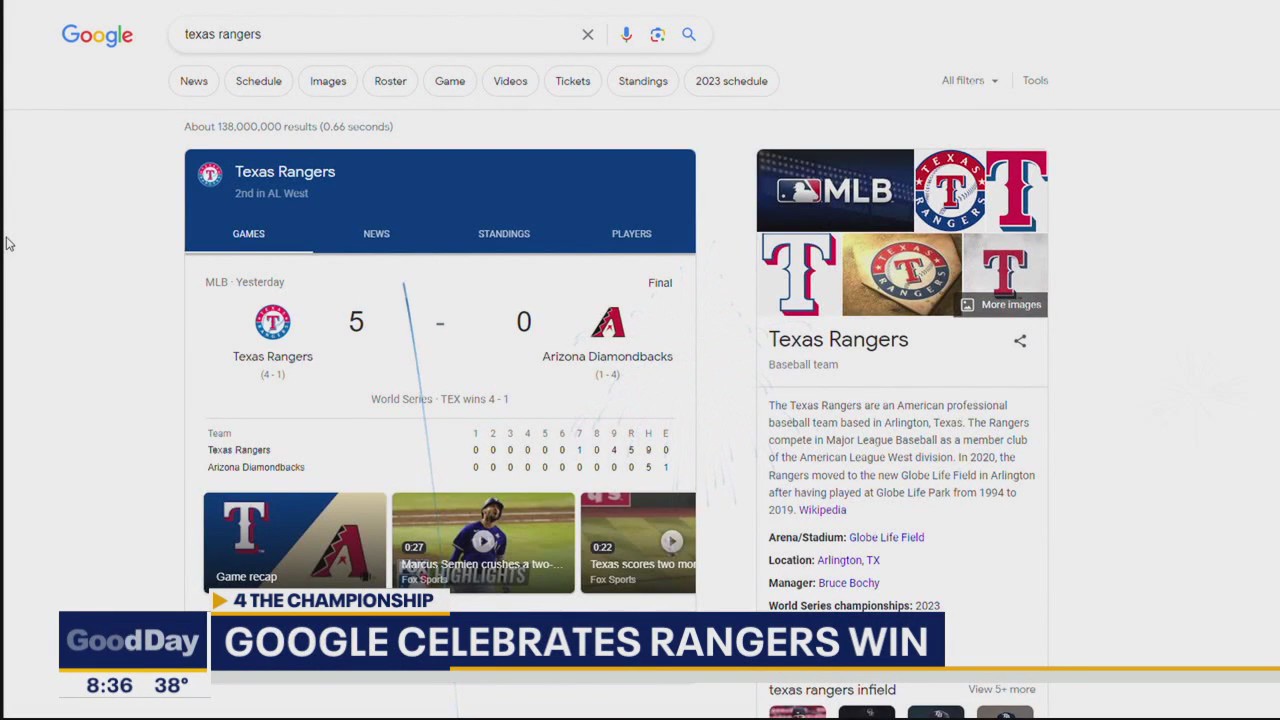Start a voice search with the microphone icon
The image size is (1280, 720).
click(626, 34)
